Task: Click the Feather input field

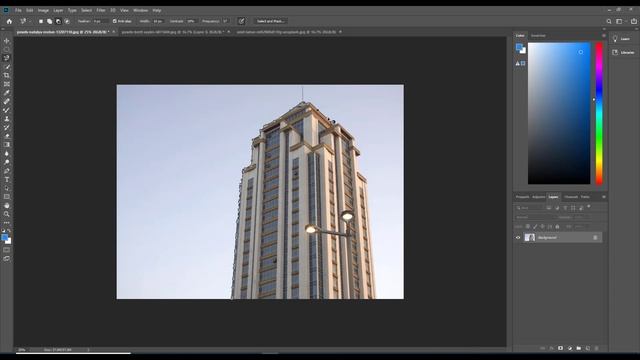Action: click(x=100, y=21)
